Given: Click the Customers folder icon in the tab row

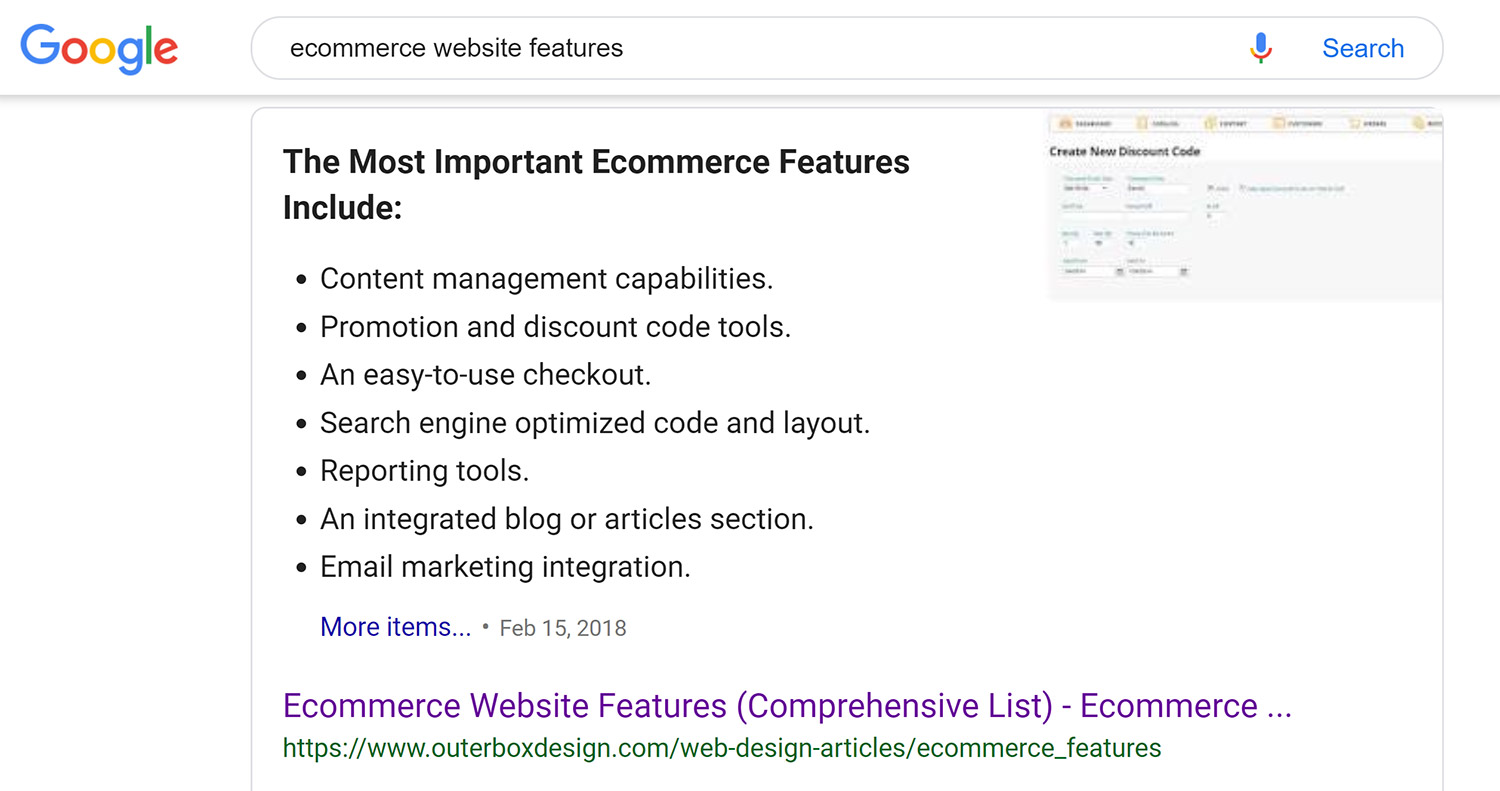Looking at the screenshot, I should [x=1278, y=124].
